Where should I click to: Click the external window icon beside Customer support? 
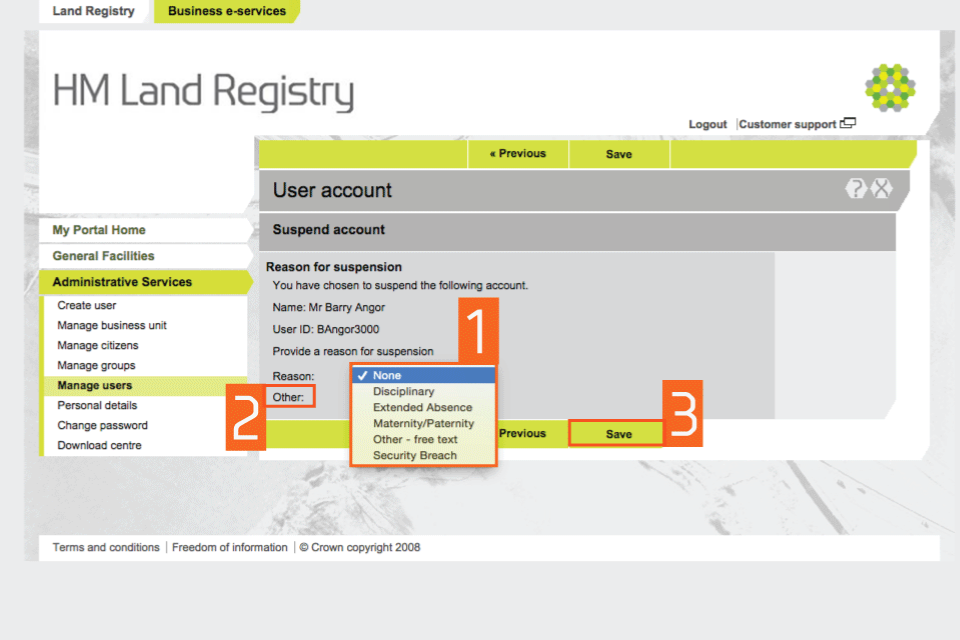[848, 124]
